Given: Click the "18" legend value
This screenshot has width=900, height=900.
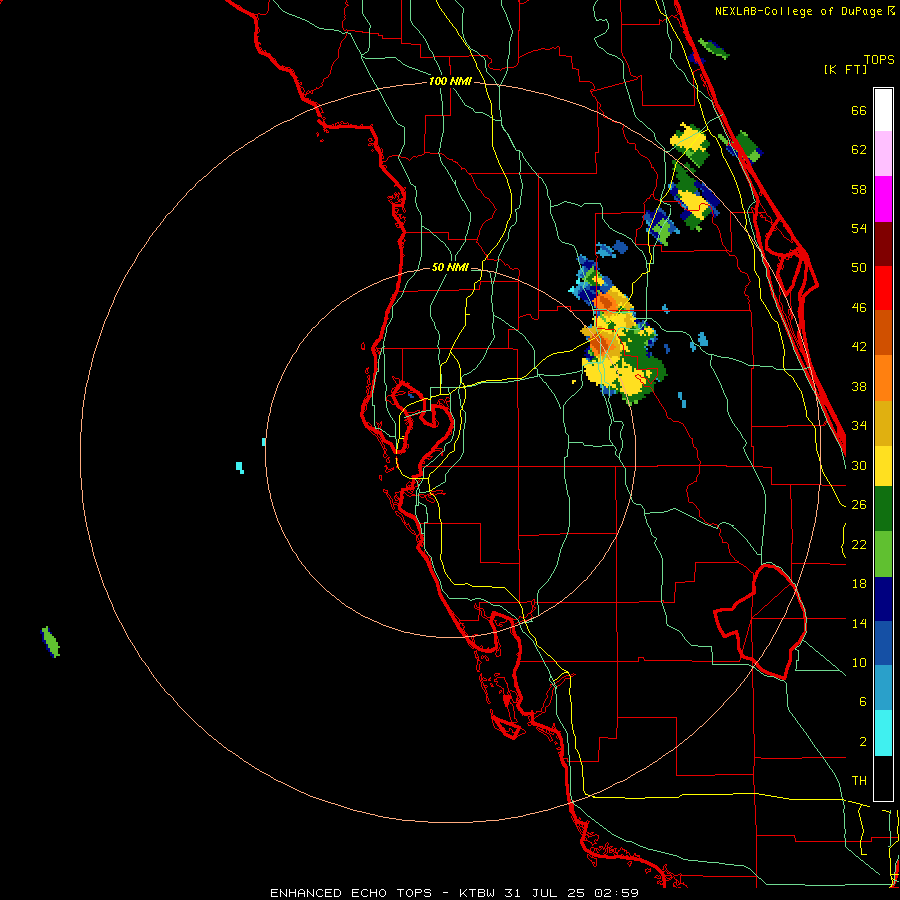Looking at the screenshot, I should [859, 584].
